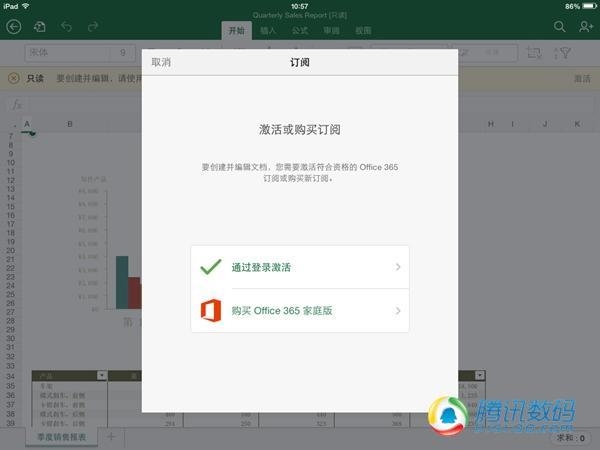The width and height of the screenshot is (600, 450).
Task: Select column A header
Action: click(27, 124)
